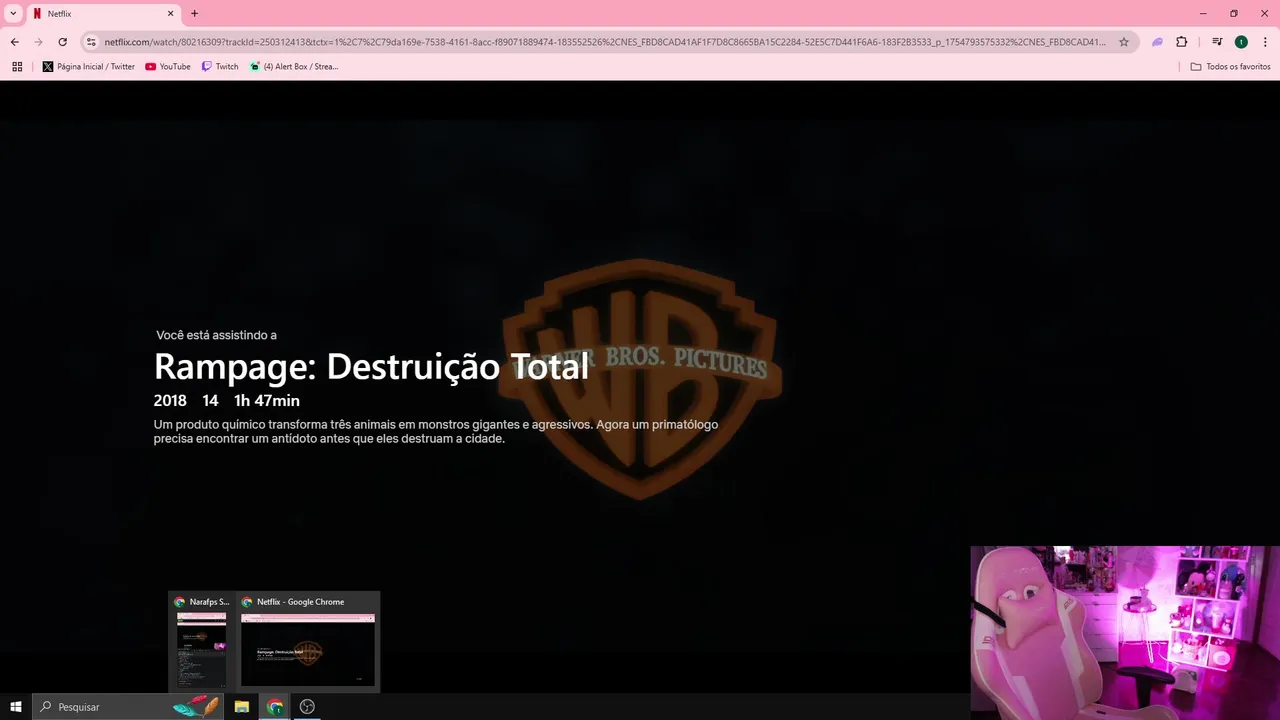
Task: Select the Netflix browser tab
Action: point(103,14)
